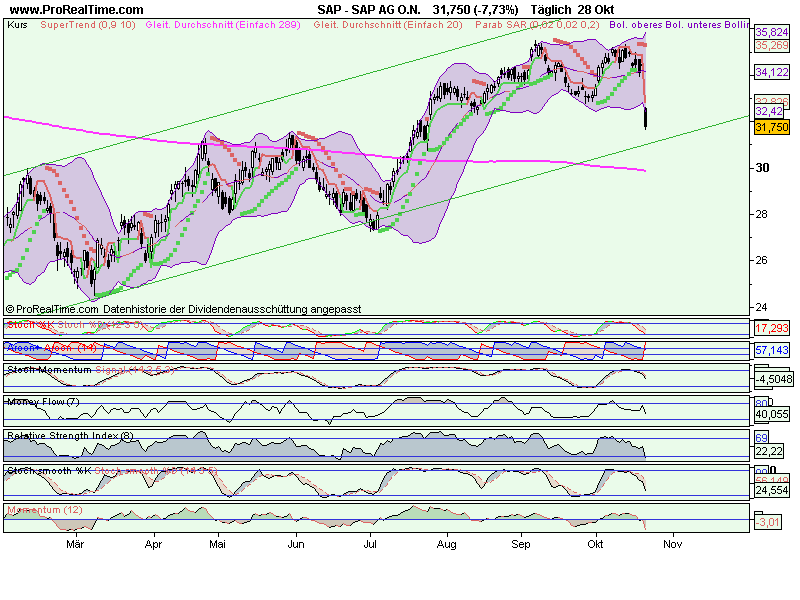Click the -3,01 Momentum value label
Image resolution: width=800 pixels, height=600 pixels.
[x=768, y=522]
